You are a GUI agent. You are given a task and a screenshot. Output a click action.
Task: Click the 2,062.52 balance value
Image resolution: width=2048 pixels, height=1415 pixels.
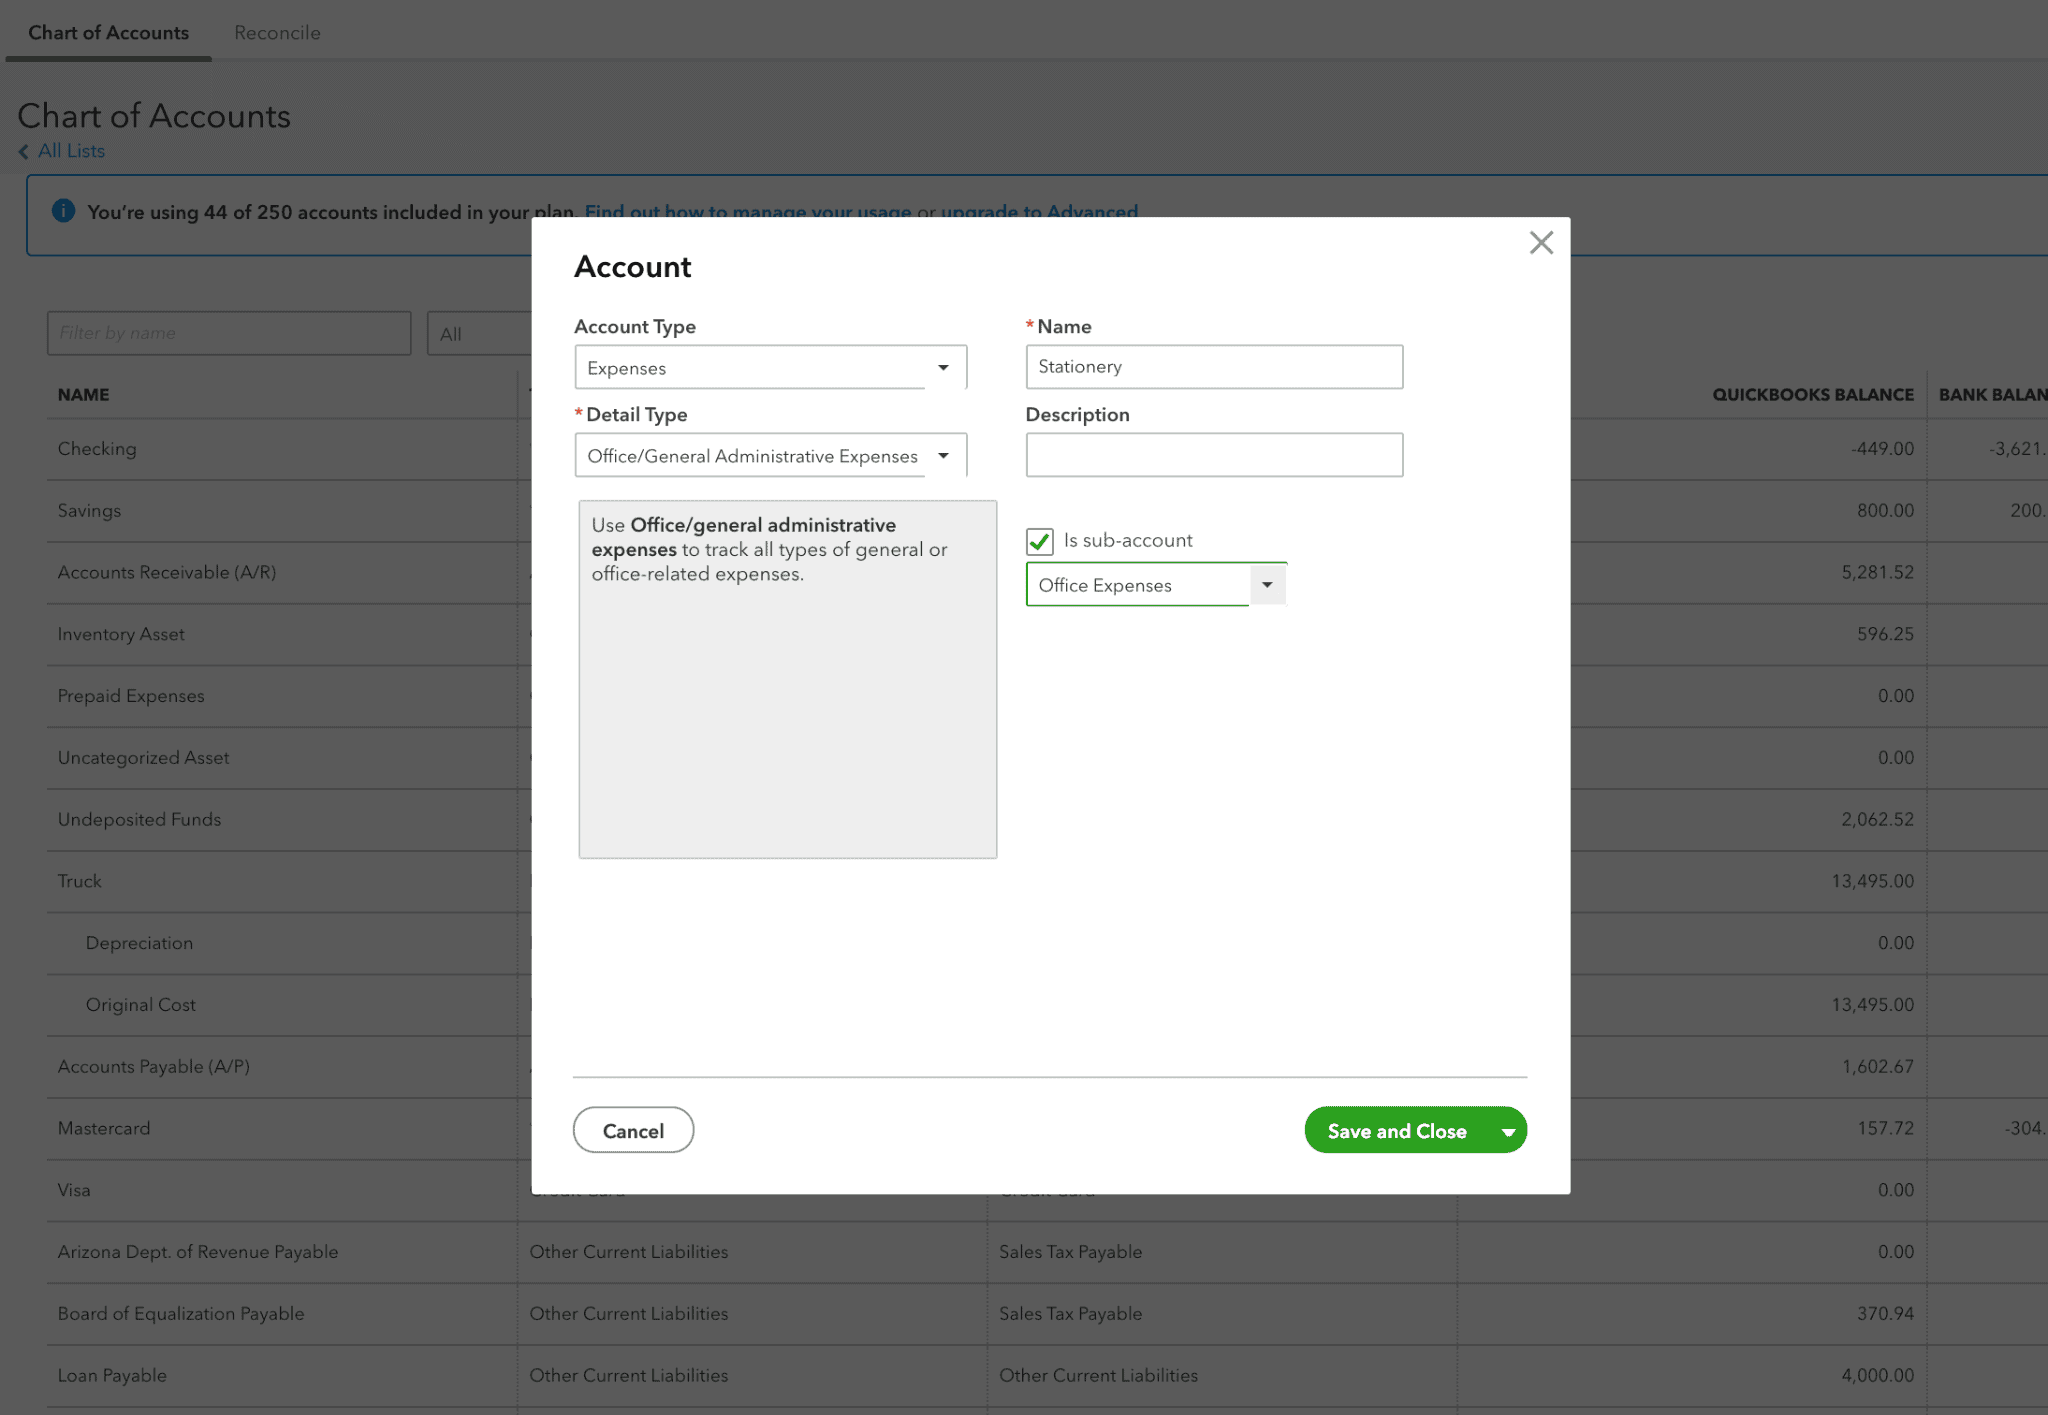(1877, 820)
